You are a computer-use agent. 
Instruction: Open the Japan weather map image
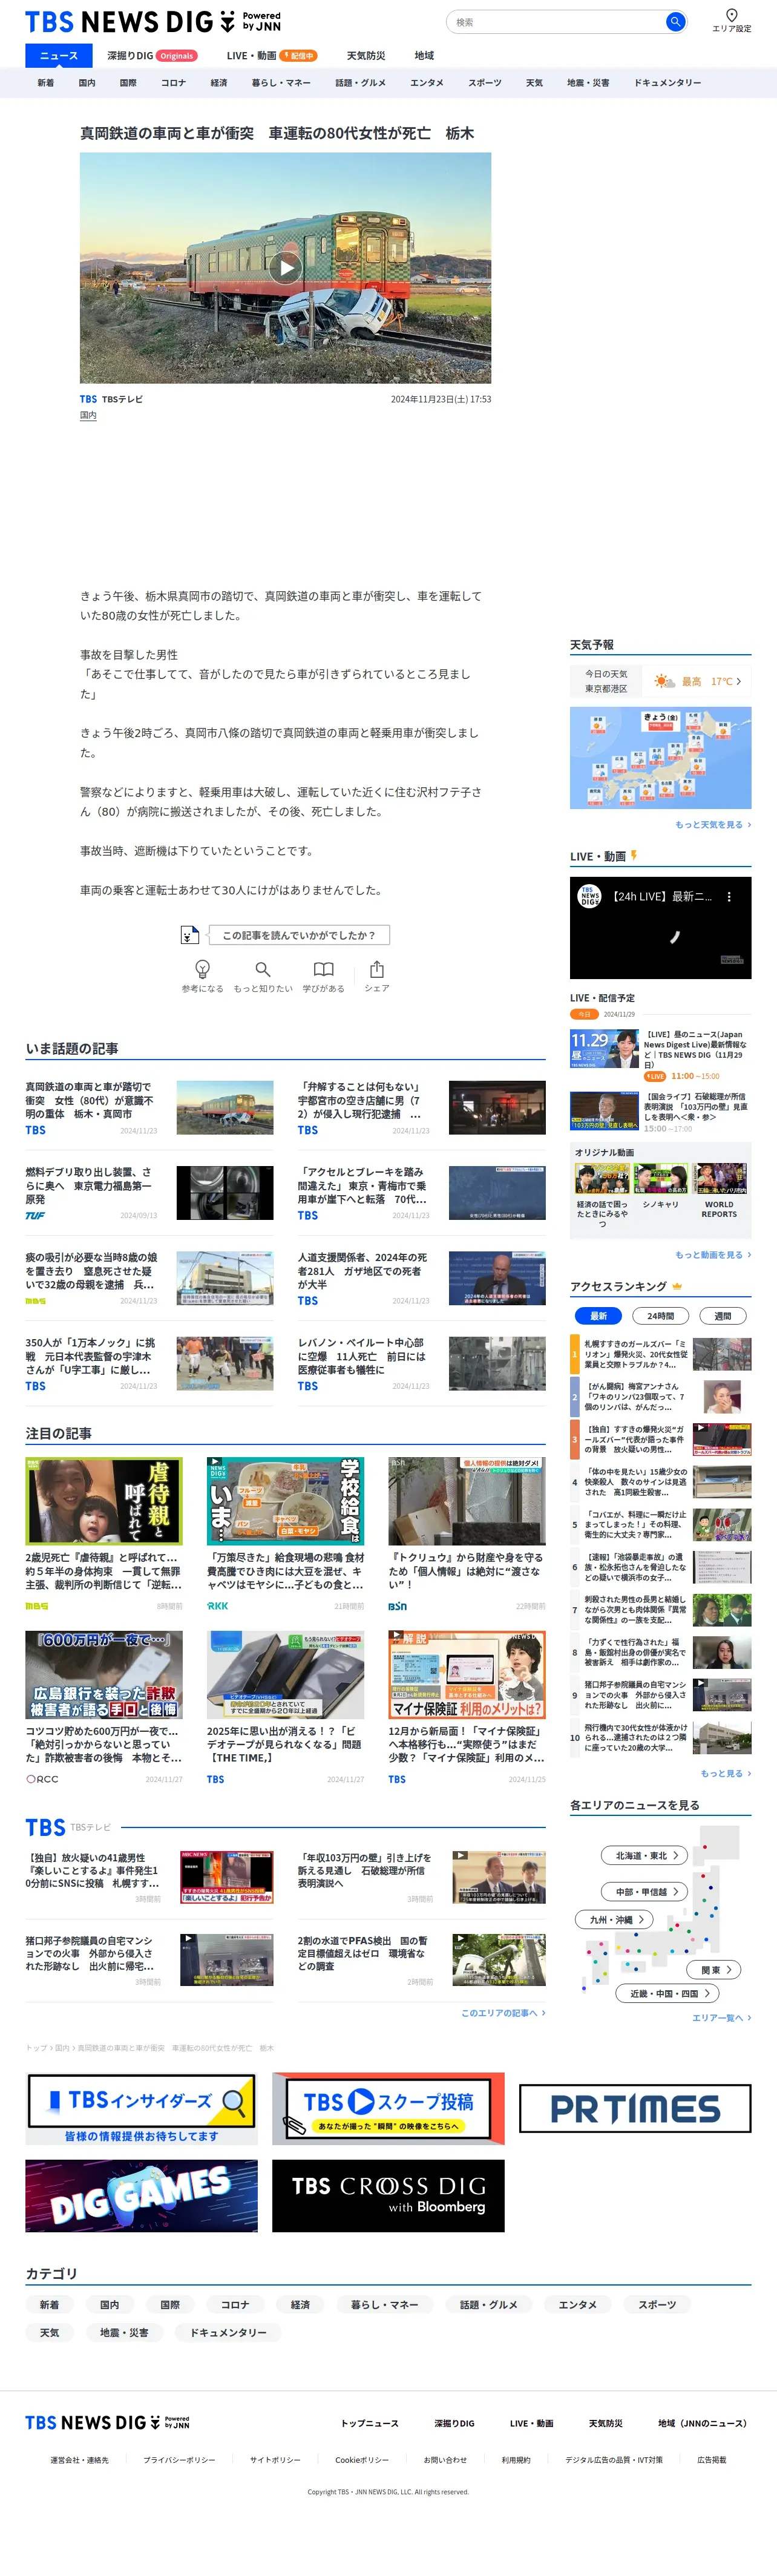pyautogui.click(x=660, y=758)
